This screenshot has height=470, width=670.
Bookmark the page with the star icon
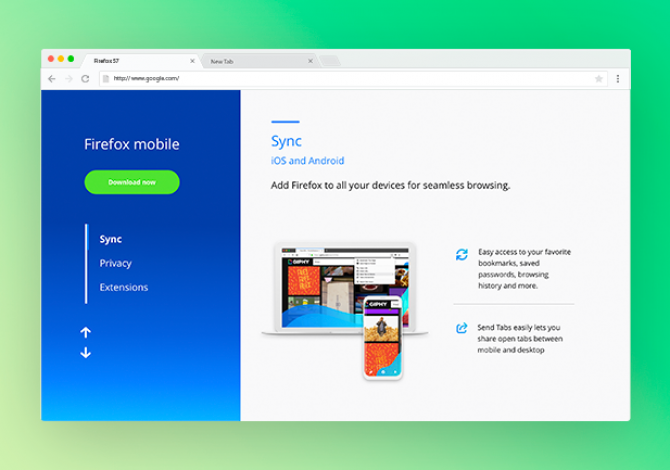599,79
